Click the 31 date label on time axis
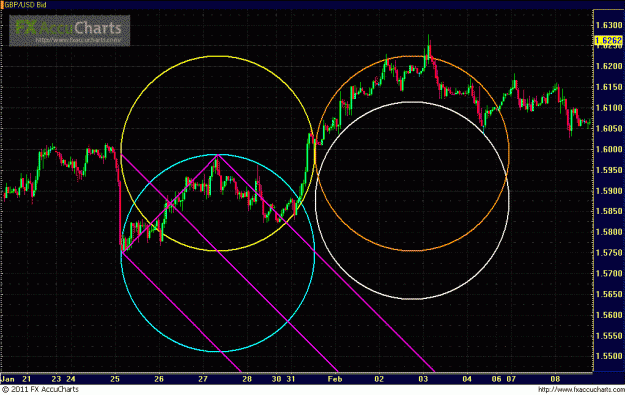Viewport: 625px width, 395px height. [291, 379]
